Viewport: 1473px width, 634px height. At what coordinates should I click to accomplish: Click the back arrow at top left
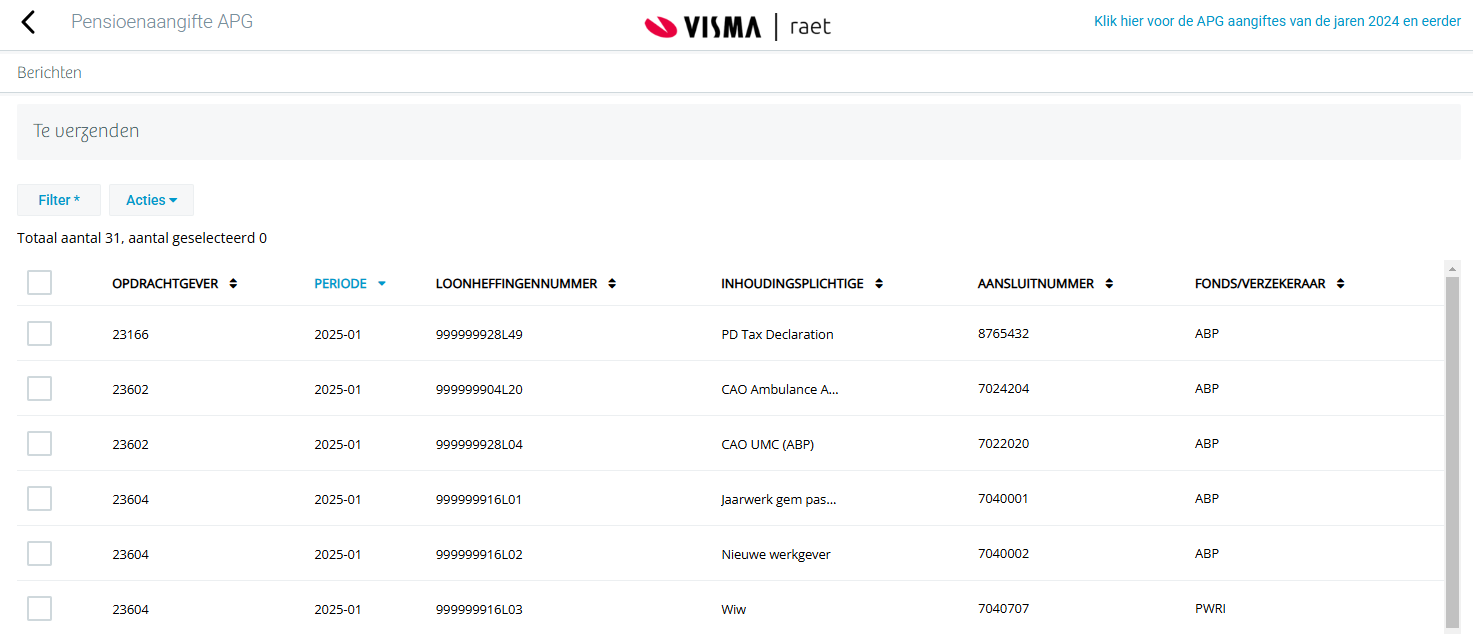coord(28,21)
